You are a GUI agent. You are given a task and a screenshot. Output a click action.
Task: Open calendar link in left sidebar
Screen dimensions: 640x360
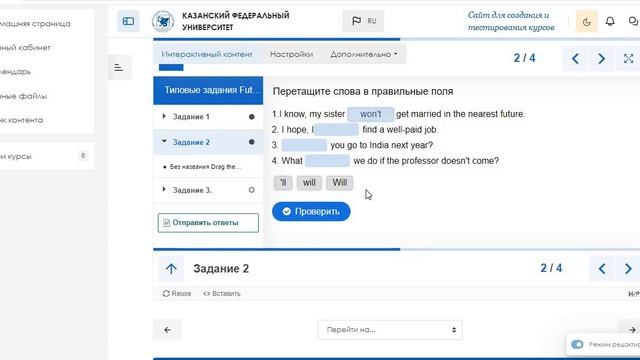point(16,72)
